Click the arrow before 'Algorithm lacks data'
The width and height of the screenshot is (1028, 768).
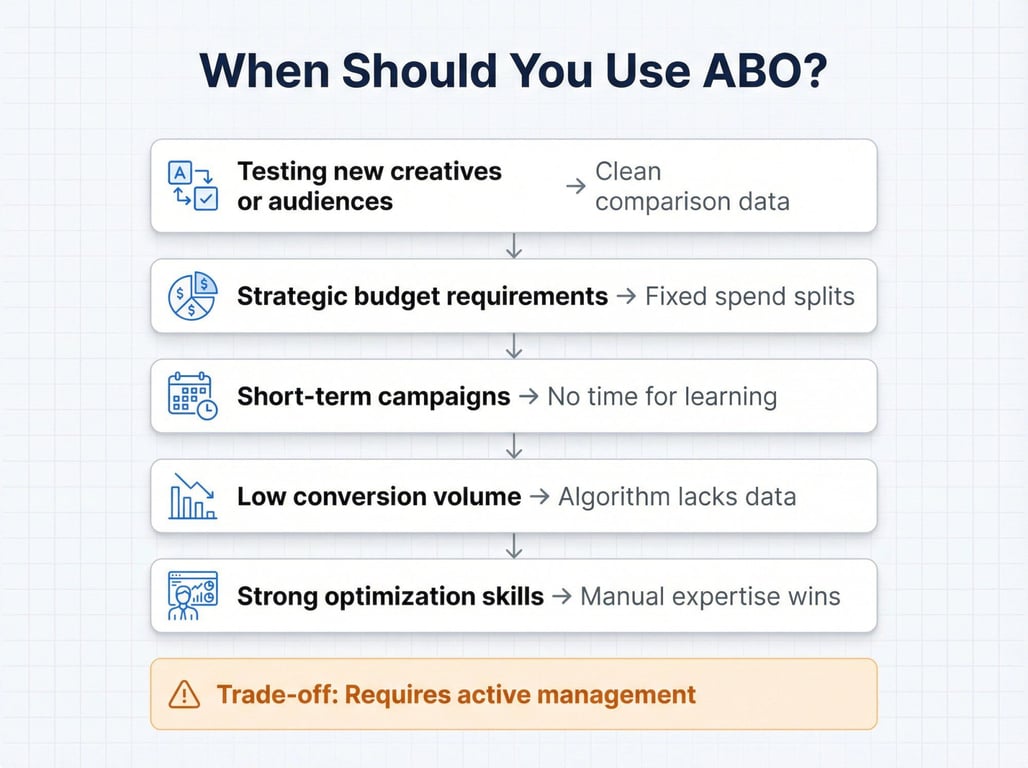coord(540,496)
